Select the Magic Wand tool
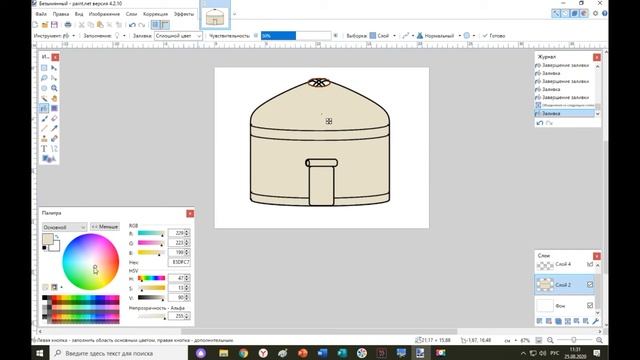This screenshot has width=640, height=360. [44, 98]
